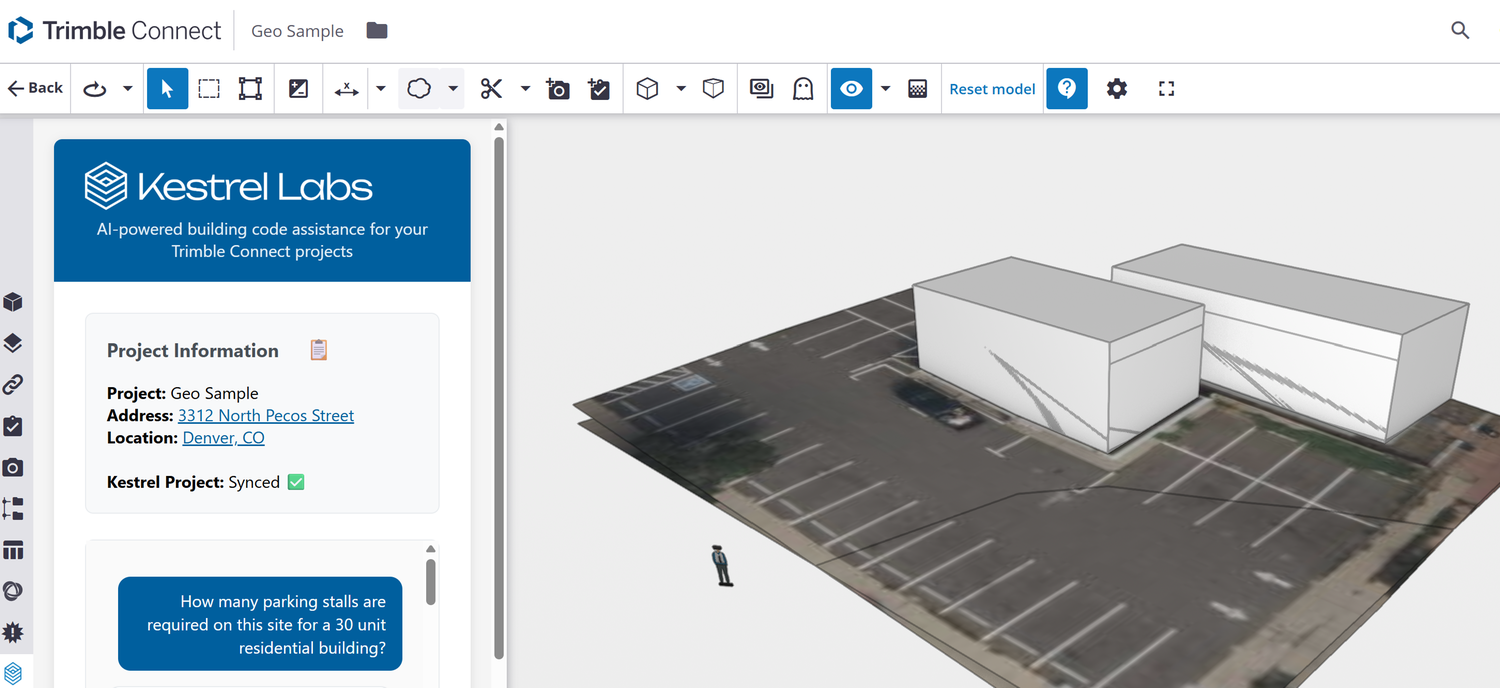Take a snapshot with the camera-plus tool
The height and width of the screenshot is (688, 1500).
(558, 89)
